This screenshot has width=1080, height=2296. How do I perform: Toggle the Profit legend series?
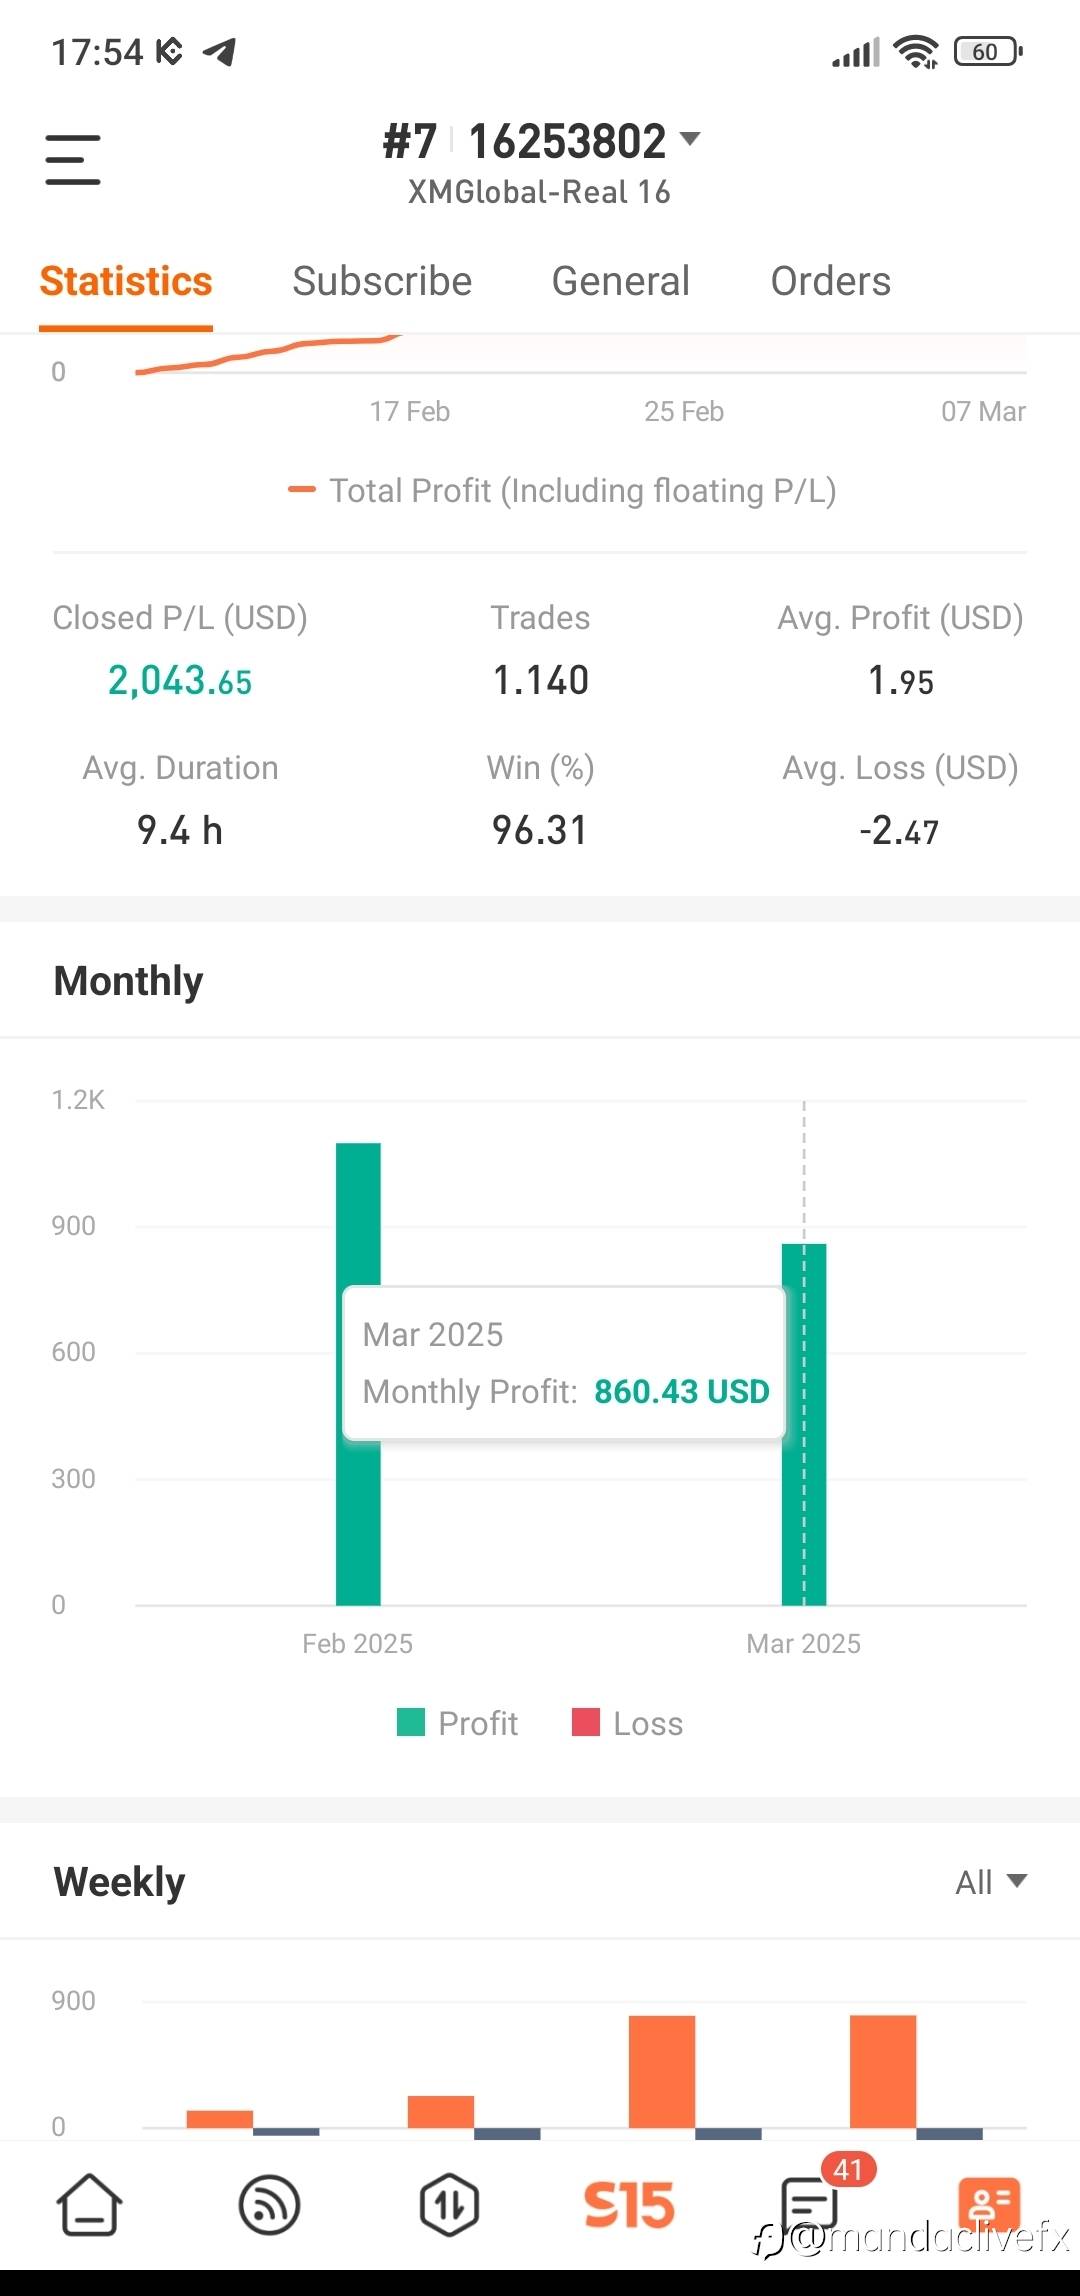click(x=458, y=1723)
